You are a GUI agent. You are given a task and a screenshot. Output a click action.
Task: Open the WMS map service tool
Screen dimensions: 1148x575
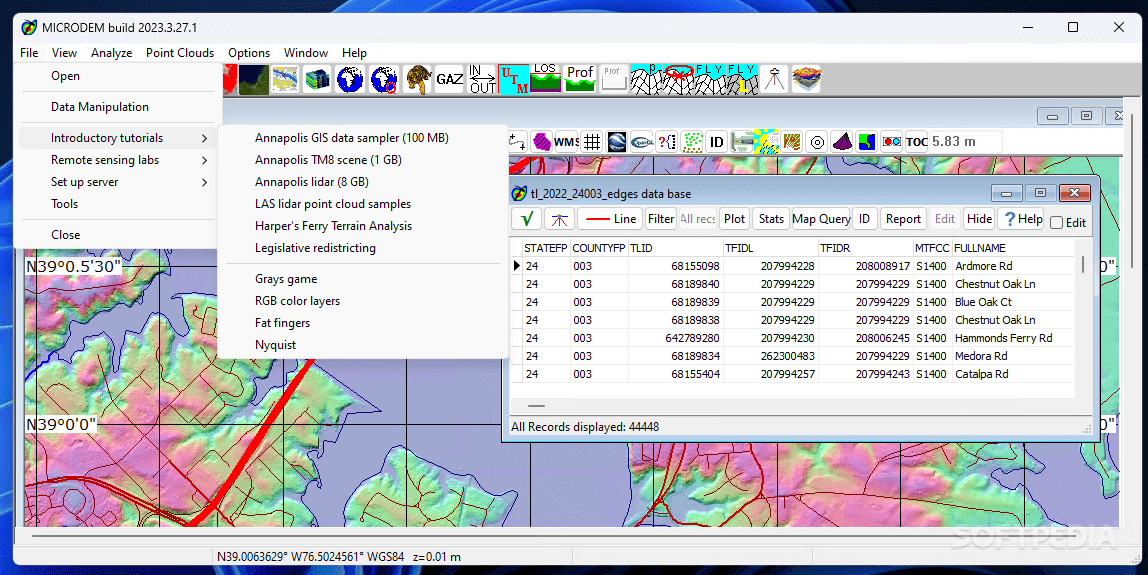[x=567, y=141]
